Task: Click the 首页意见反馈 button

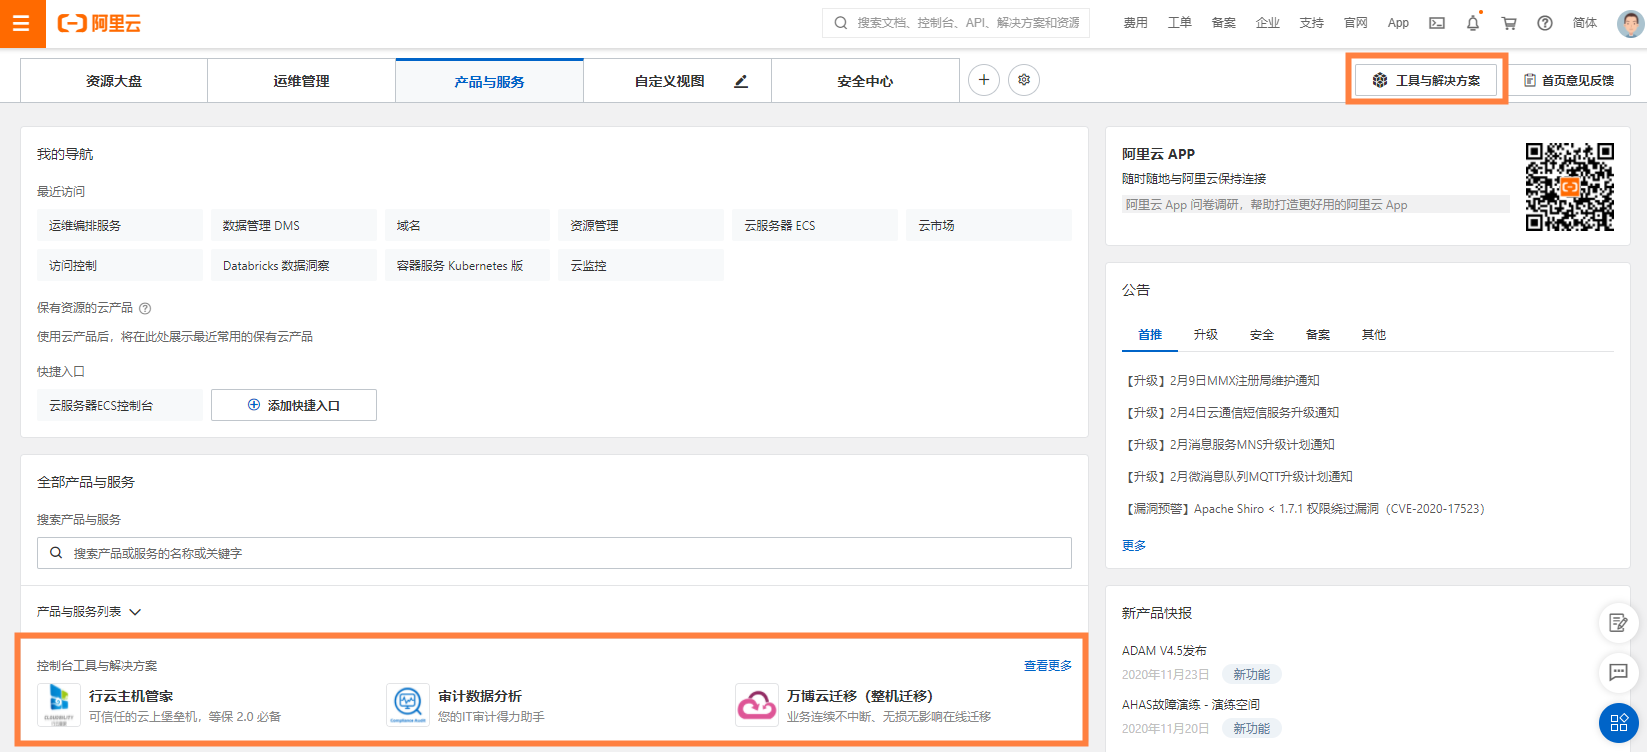Action: (1569, 80)
